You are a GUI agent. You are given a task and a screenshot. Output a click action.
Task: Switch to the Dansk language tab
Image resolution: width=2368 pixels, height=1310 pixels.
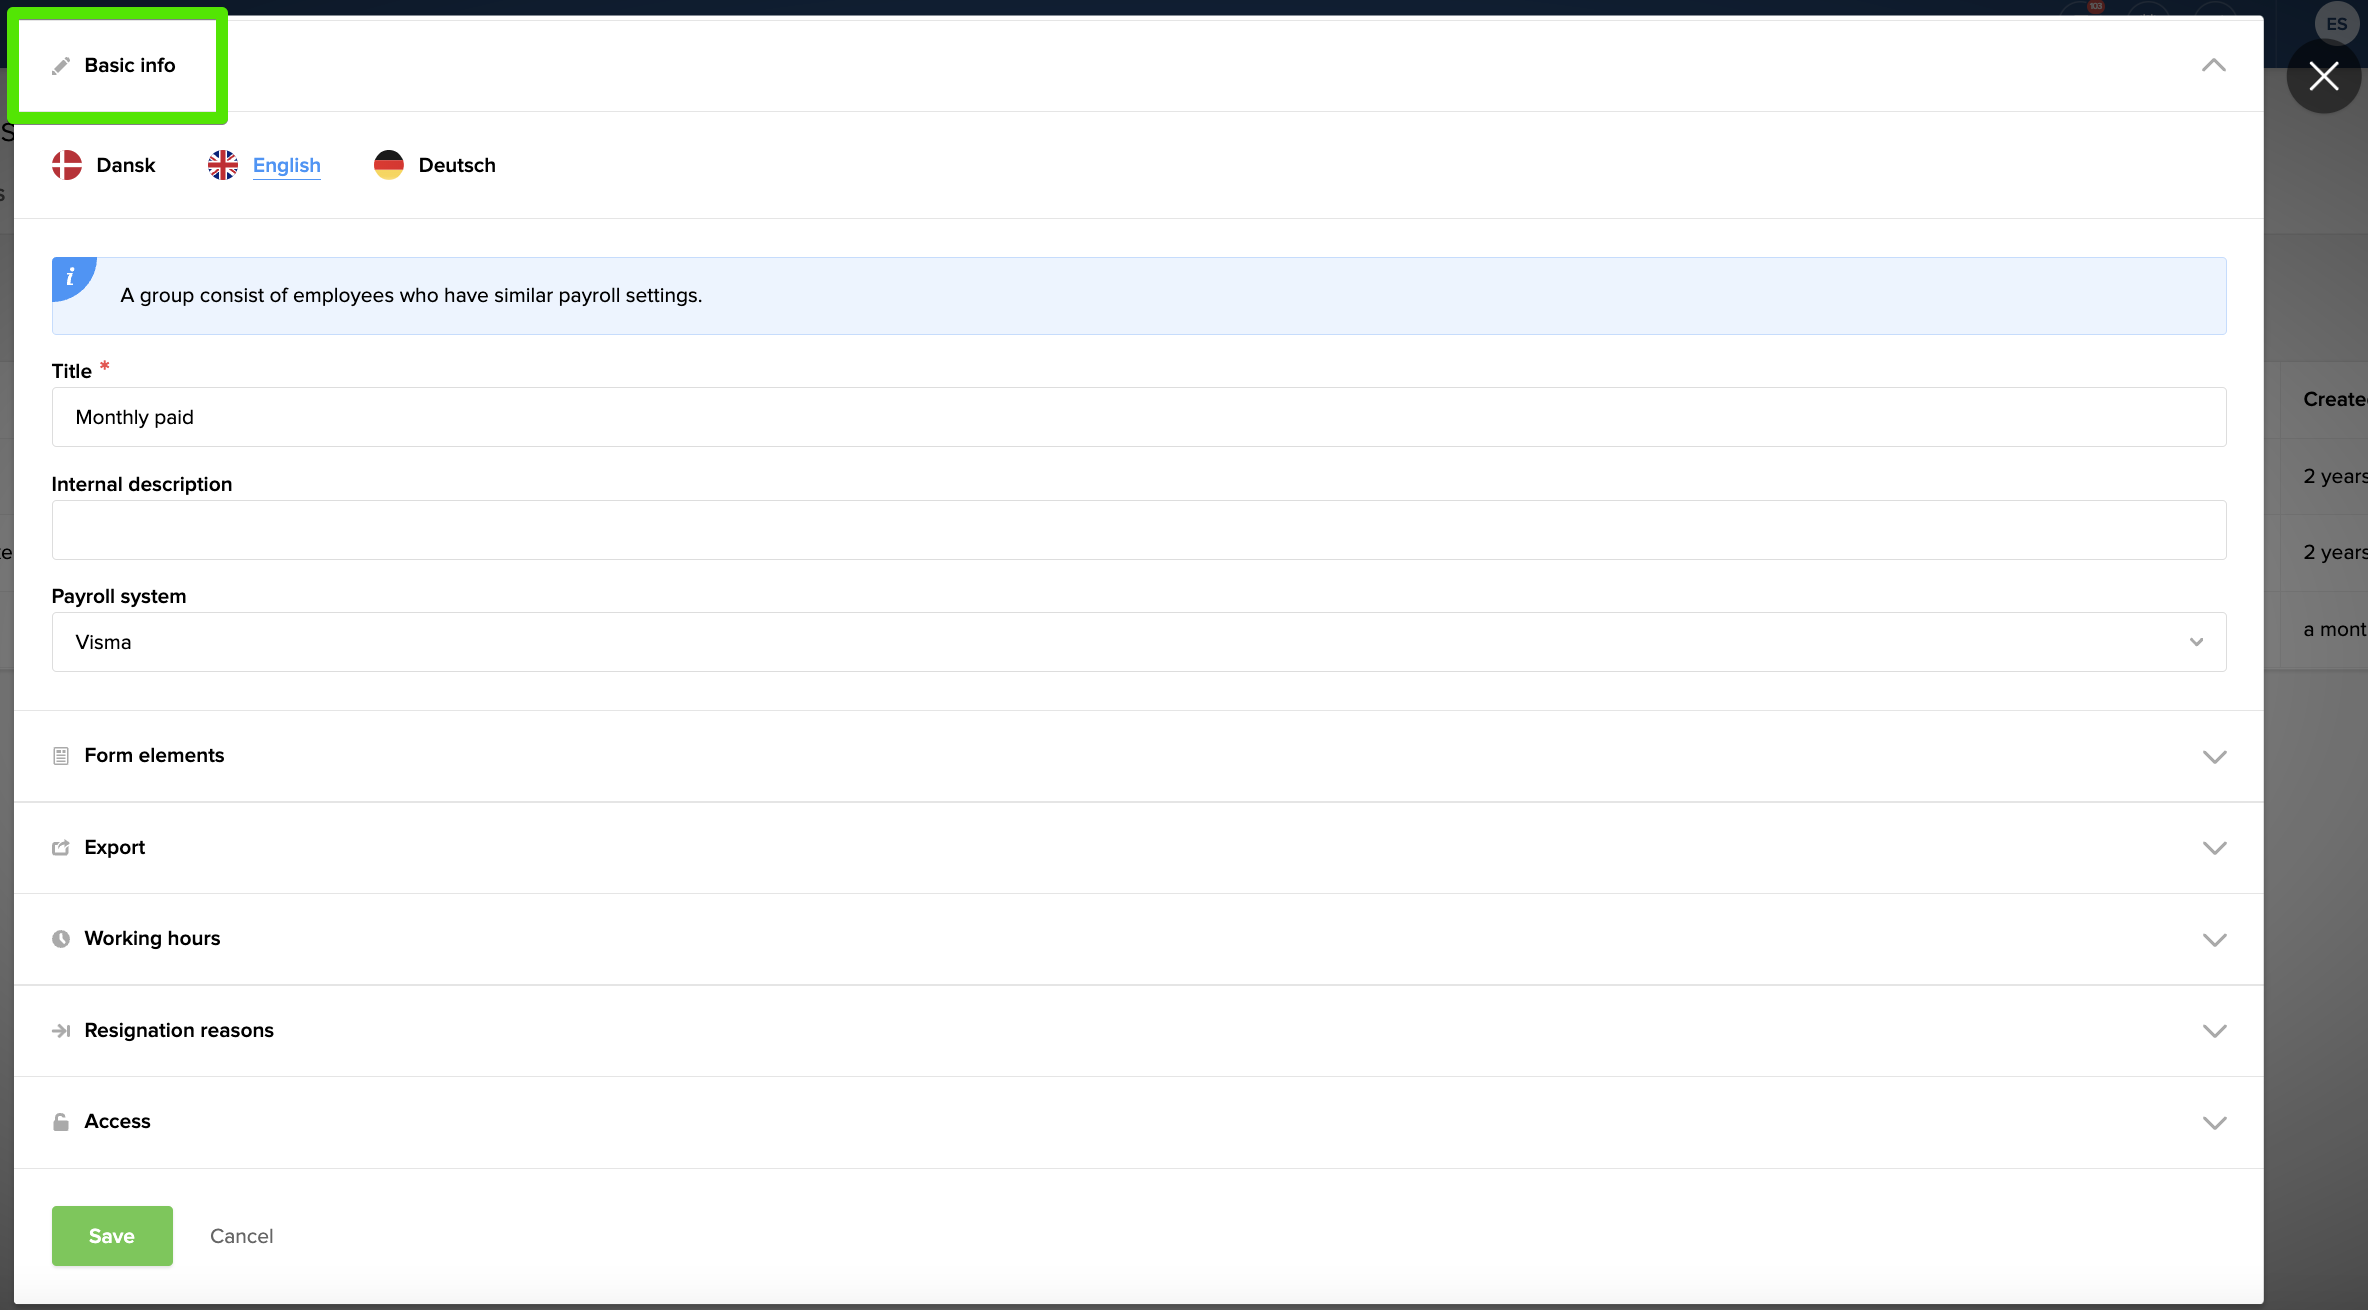coord(125,165)
